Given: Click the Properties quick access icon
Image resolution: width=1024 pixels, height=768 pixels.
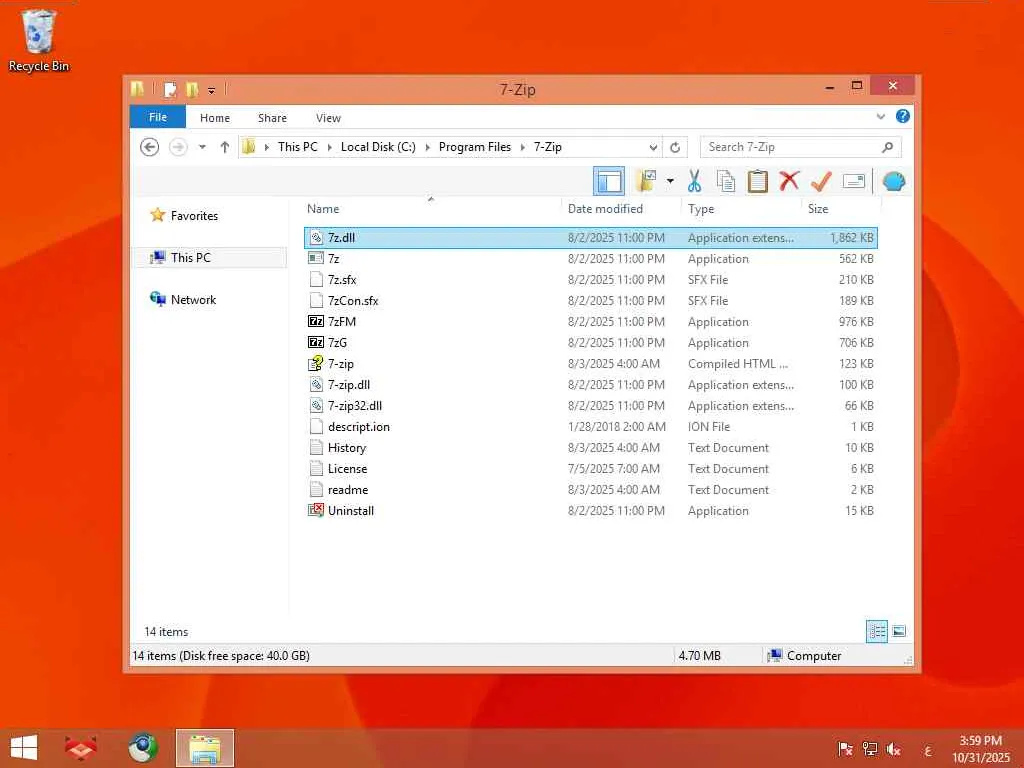Looking at the screenshot, I should [170, 89].
